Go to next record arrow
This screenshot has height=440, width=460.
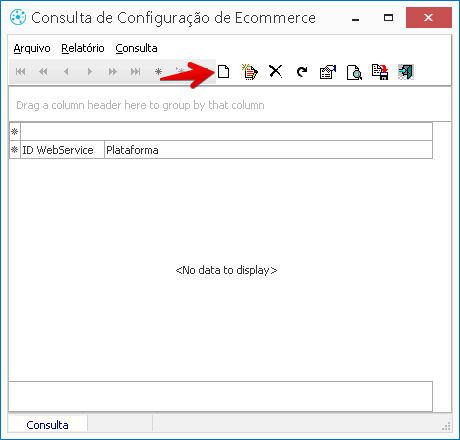click(89, 71)
